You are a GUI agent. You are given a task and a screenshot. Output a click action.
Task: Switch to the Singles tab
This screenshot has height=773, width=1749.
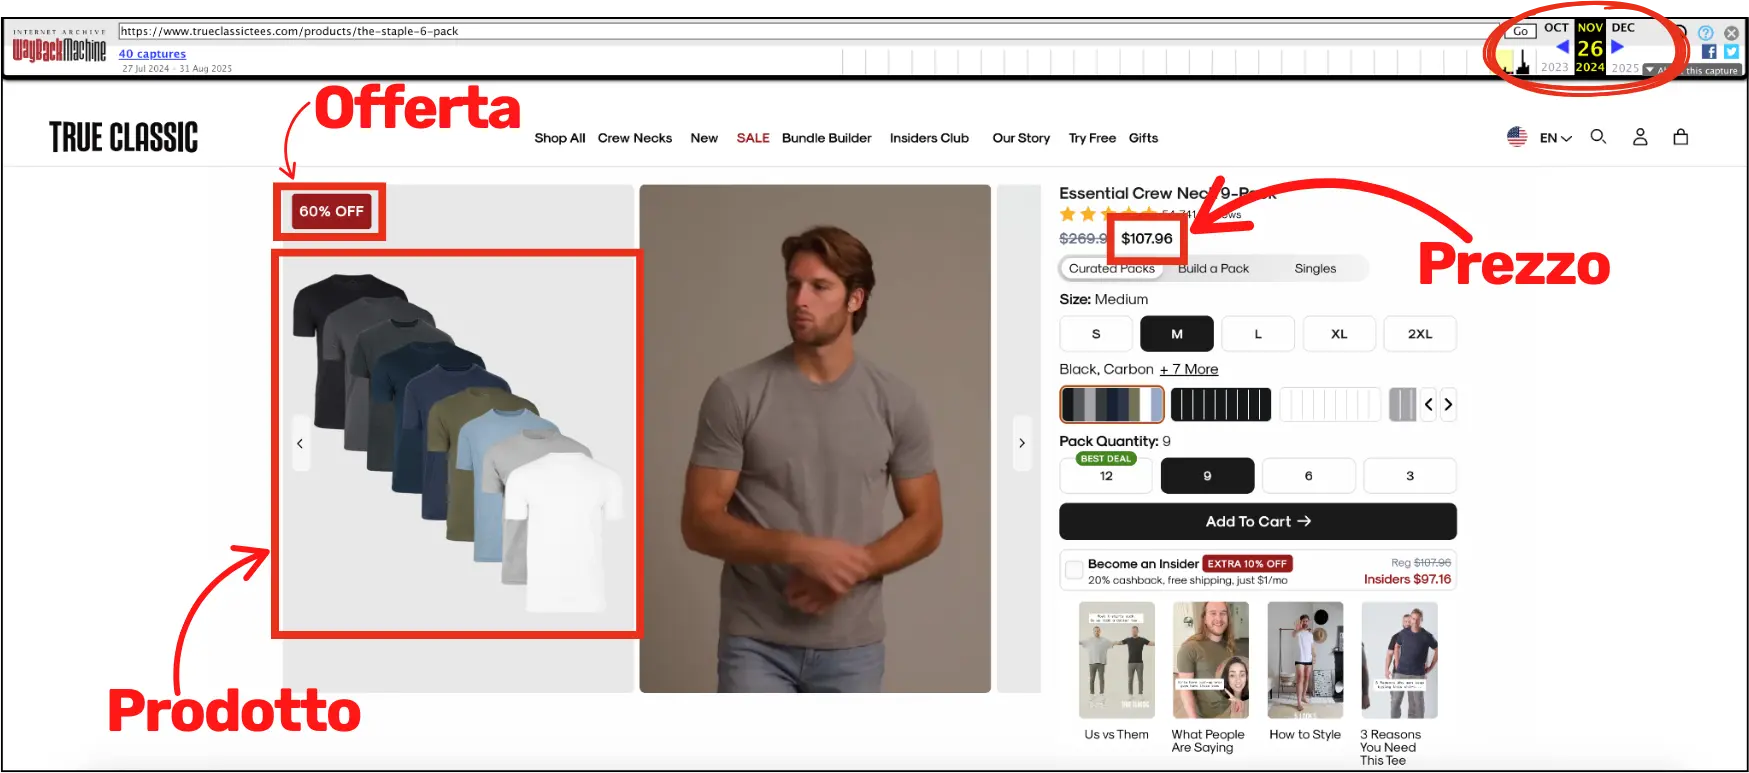(x=1315, y=269)
